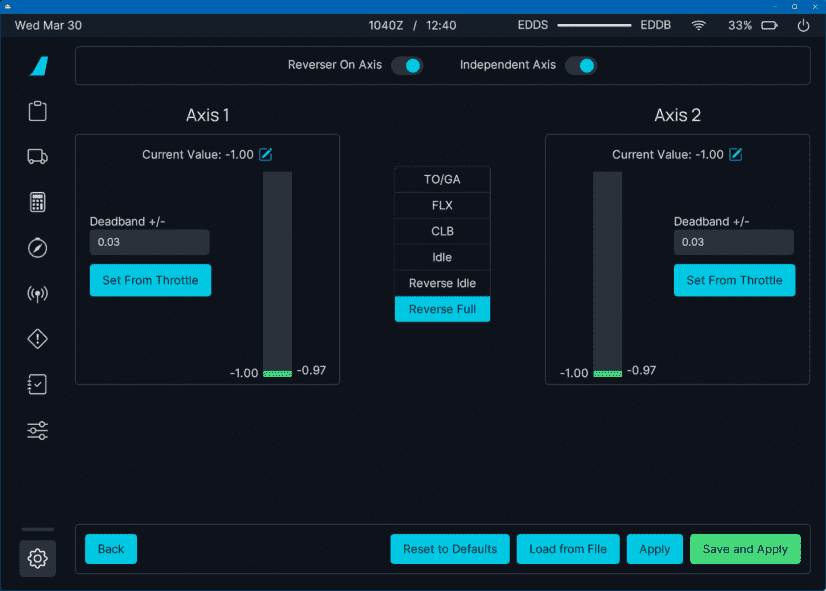826x591 pixels.
Task: Click Save and Apply button
Action: point(745,549)
